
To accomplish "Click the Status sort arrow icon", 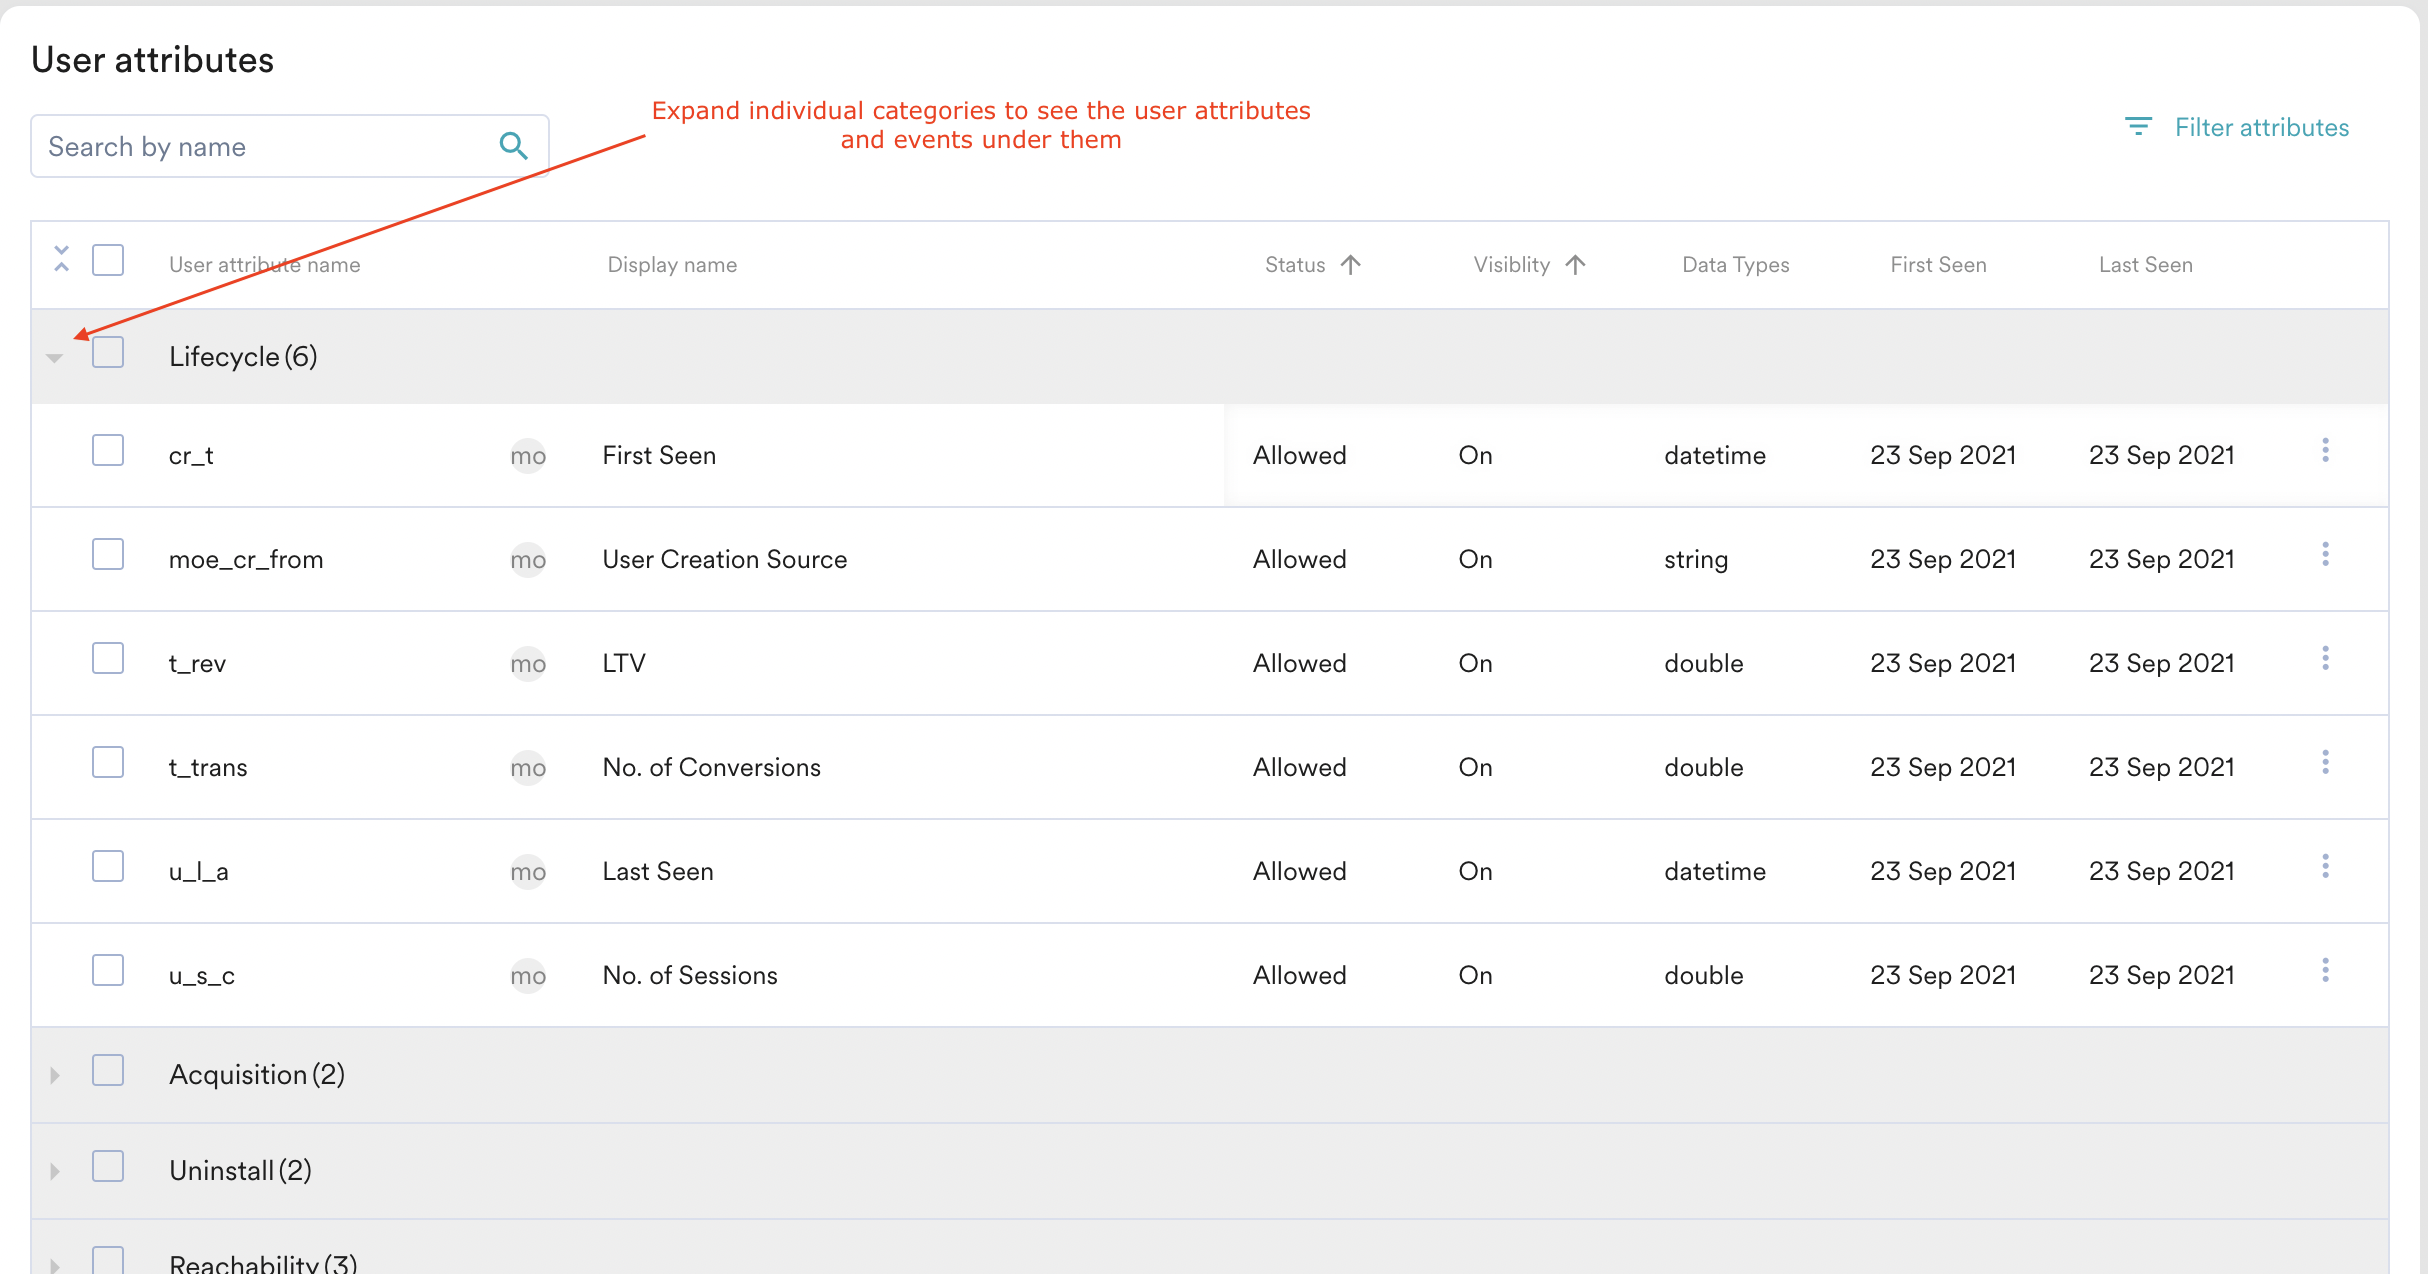I will pyautogui.click(x=1351, y=265).
